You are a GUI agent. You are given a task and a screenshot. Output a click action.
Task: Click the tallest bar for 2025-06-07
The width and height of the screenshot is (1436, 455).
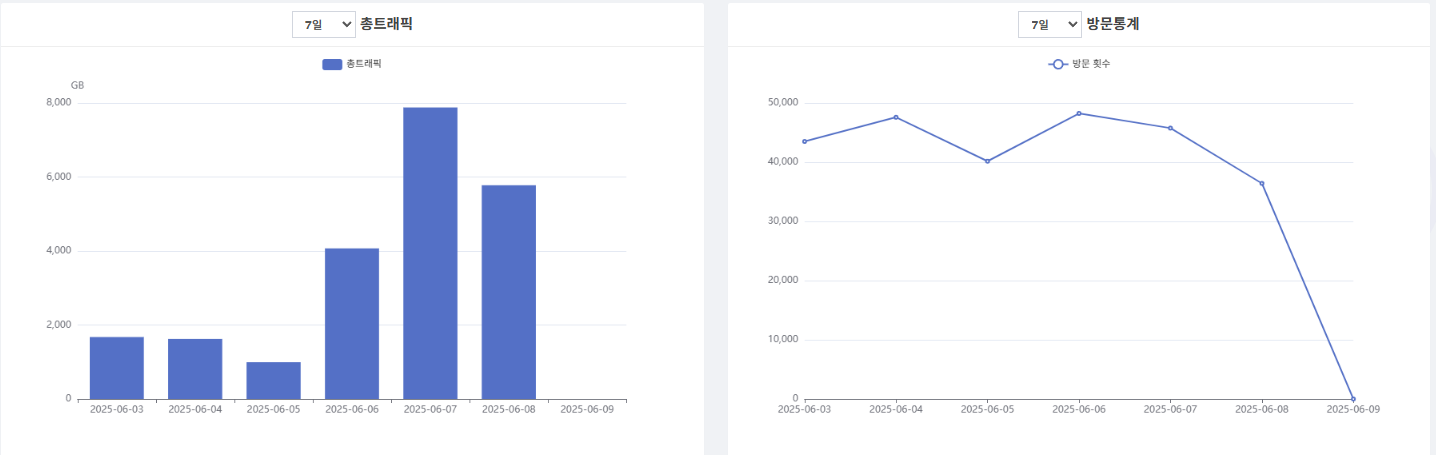[430, 252]
